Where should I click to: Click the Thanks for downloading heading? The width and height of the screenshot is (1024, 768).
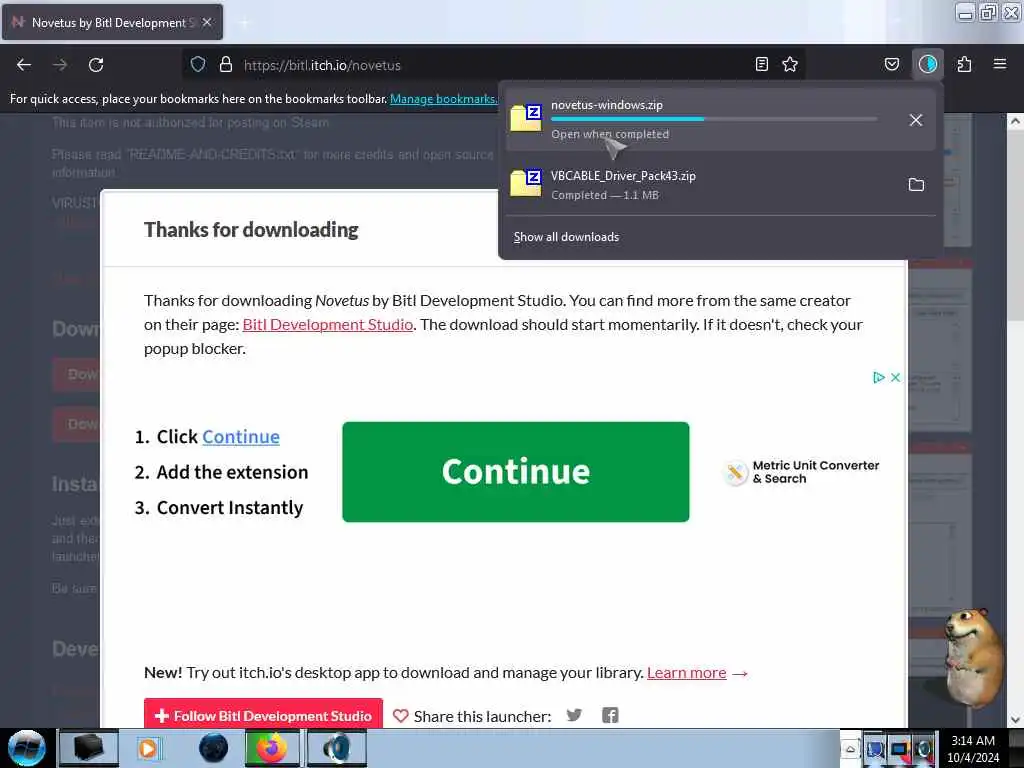[251, 230]
